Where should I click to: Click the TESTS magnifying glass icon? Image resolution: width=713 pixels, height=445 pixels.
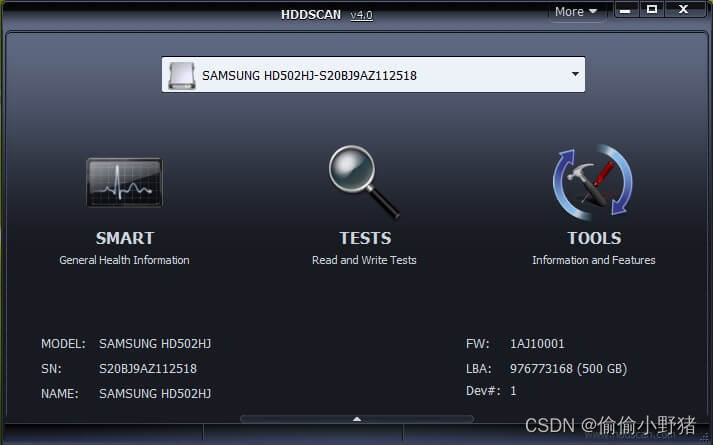364,182
